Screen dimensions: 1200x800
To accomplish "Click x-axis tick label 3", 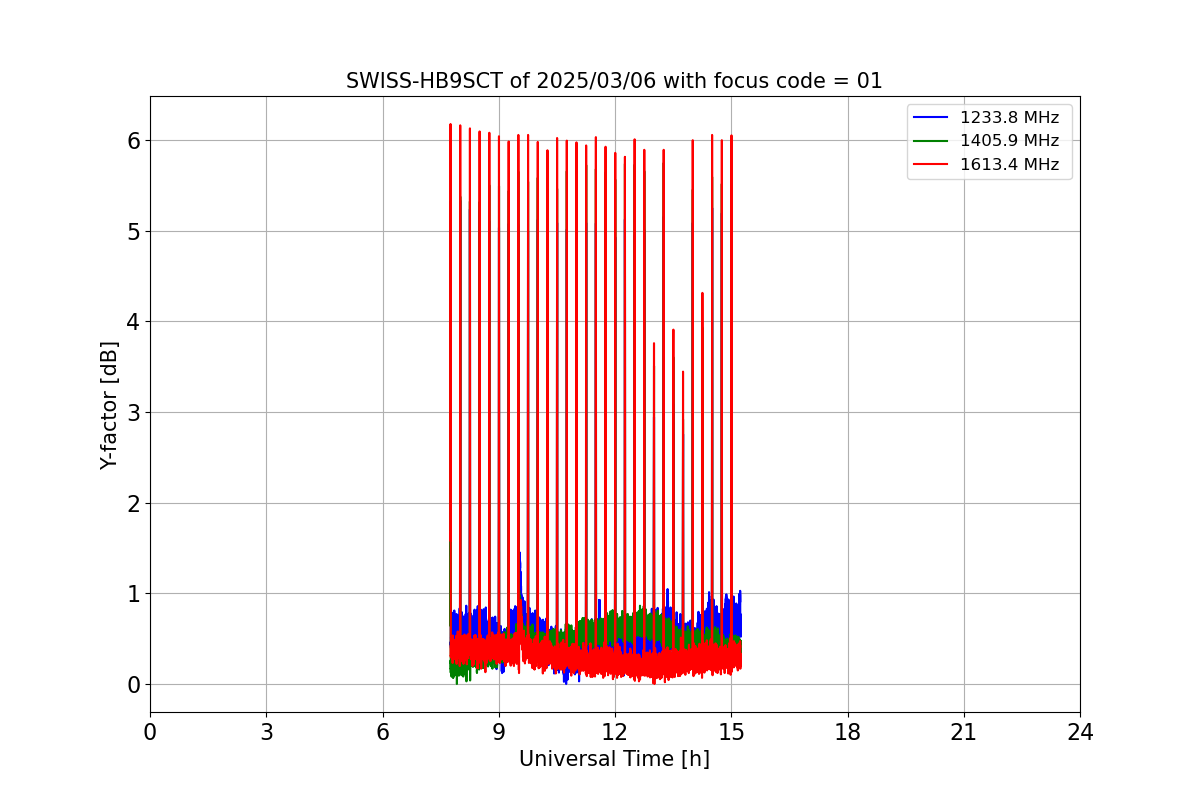I will click(x=266, y=732).
